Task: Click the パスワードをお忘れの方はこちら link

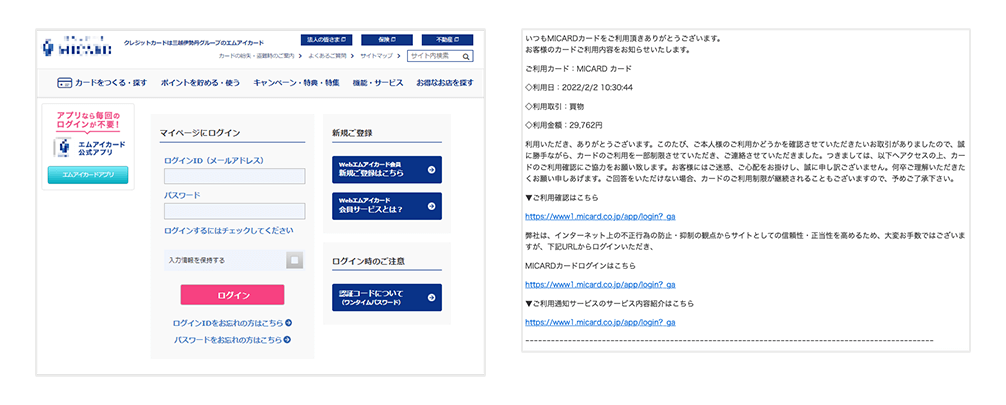Action: coord(228,340)
